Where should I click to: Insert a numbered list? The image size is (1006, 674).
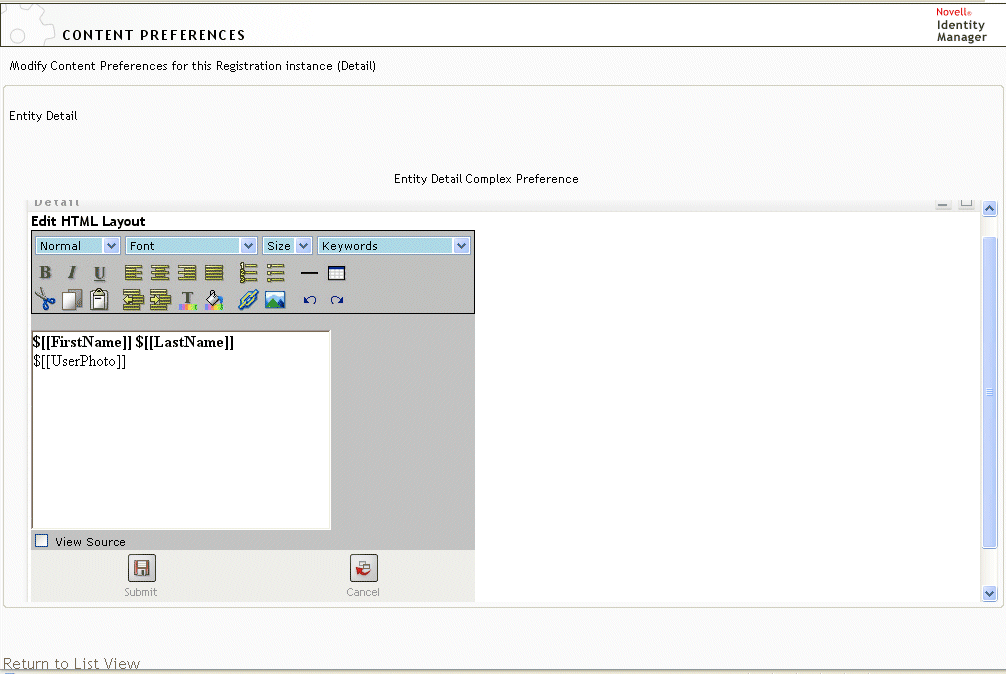[x=248, y=273]
